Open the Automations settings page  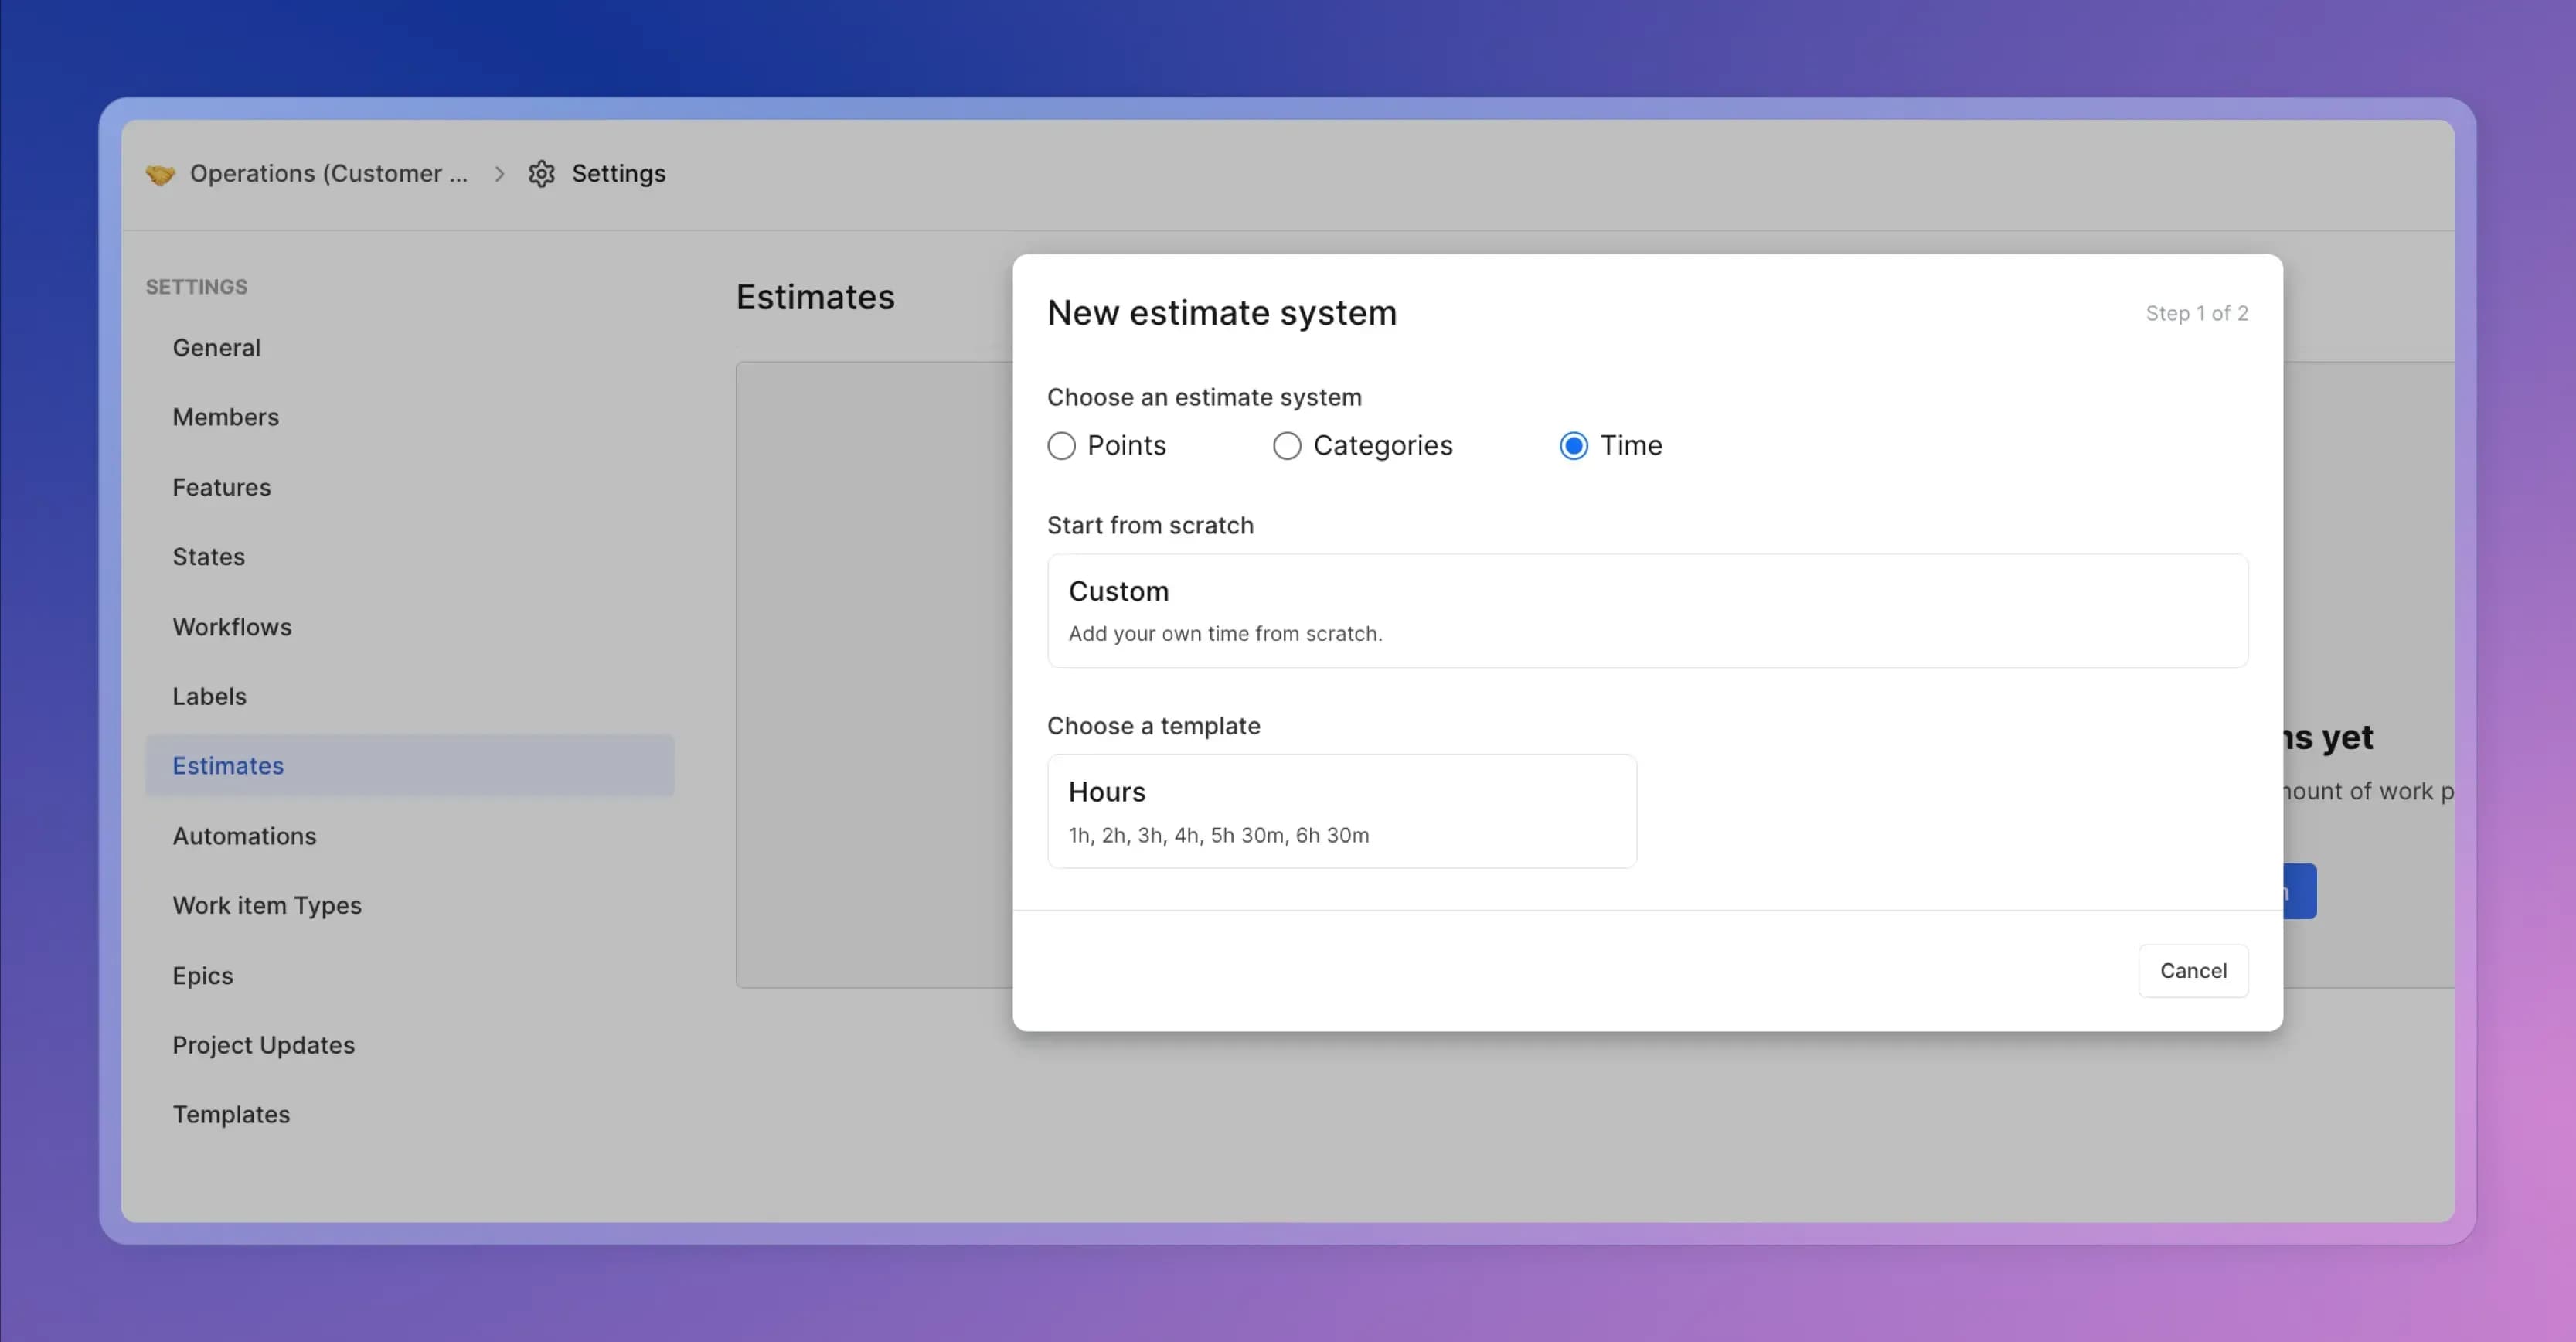(244, 836)
